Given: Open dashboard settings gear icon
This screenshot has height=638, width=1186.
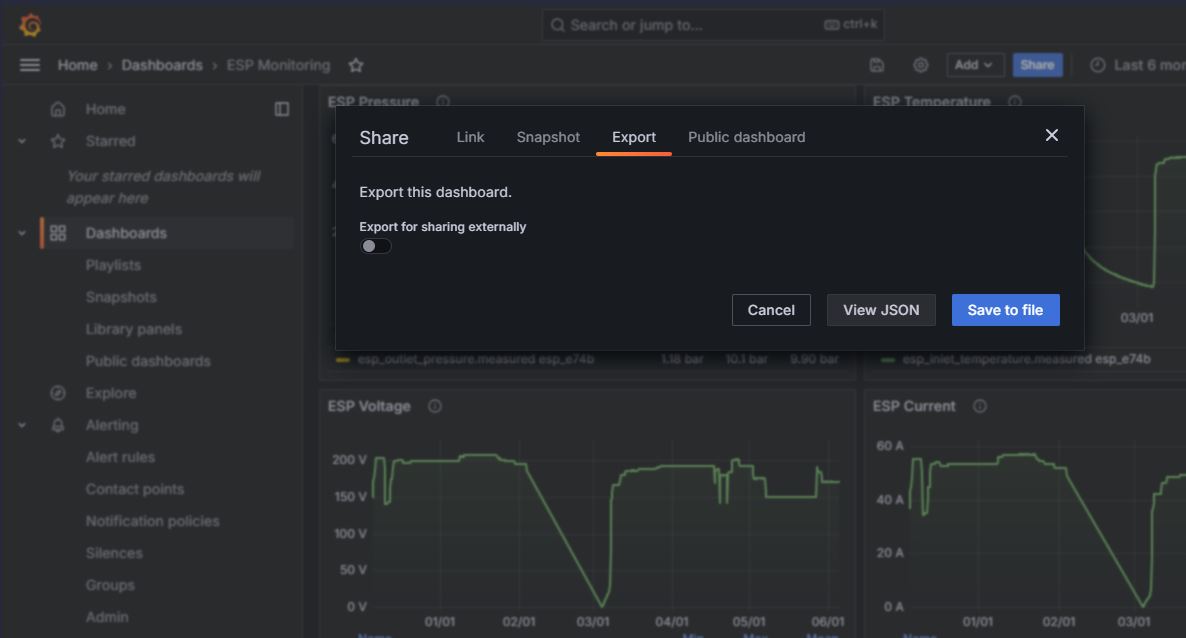Looking at the screenshot, I should tap(921, 65).
